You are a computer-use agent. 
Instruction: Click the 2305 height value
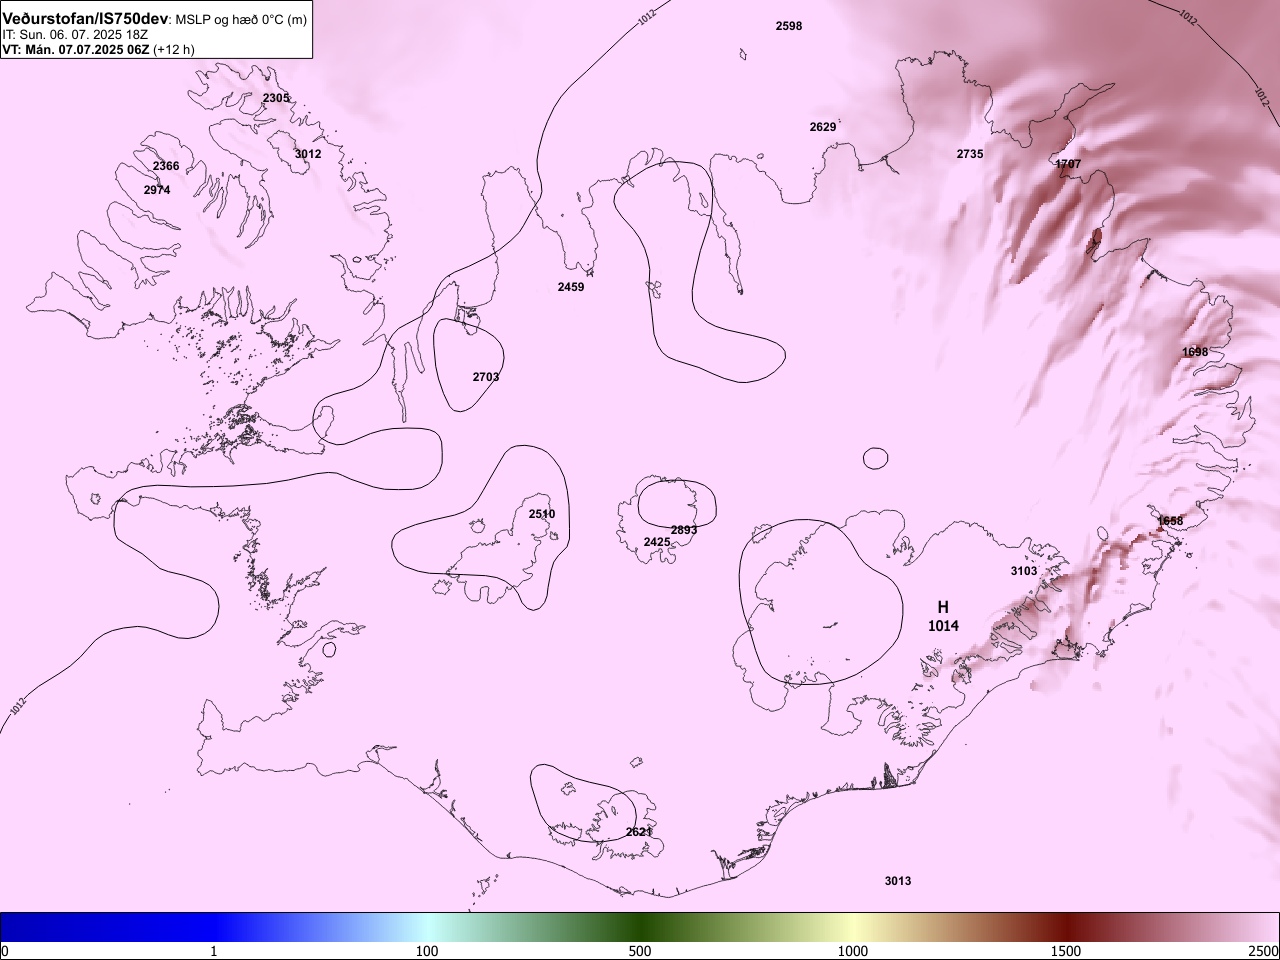pyautogui.click(x=276, y=98)
